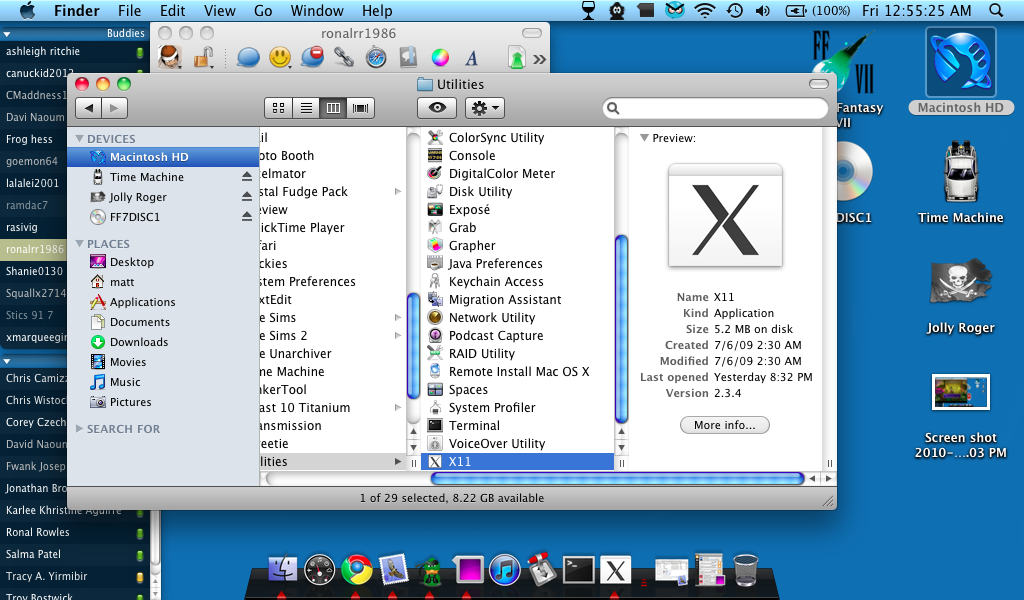
Task: Open the Go menu
Action: click(263, 10)
